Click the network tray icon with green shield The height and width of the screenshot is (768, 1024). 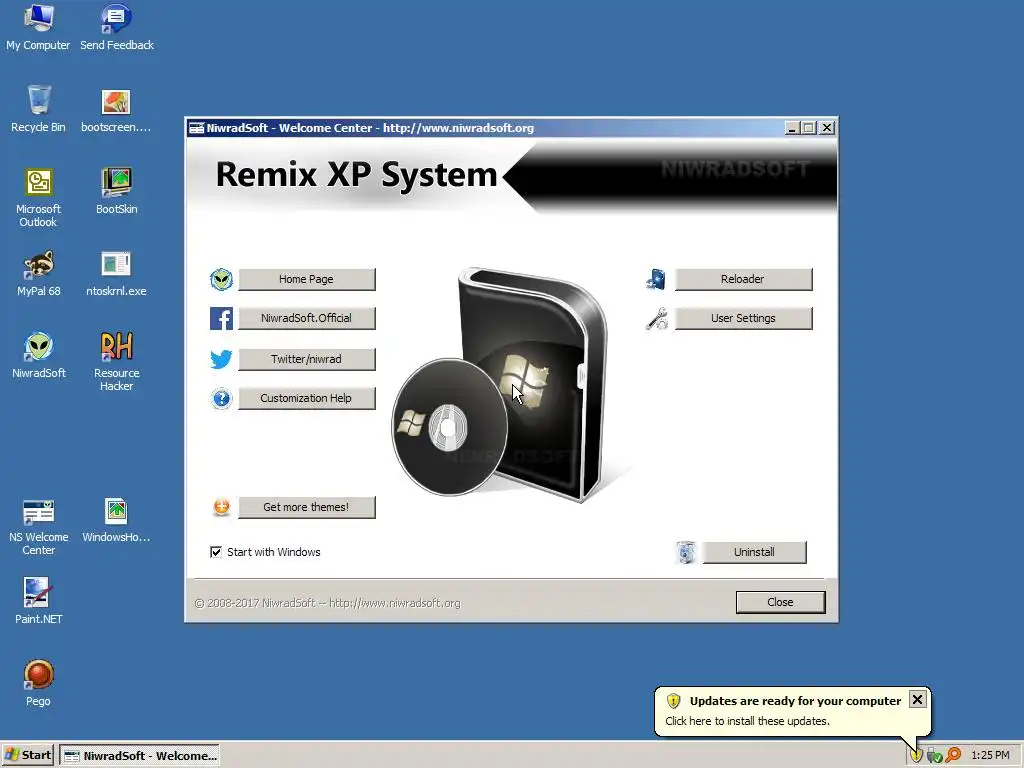coord(935,756)
